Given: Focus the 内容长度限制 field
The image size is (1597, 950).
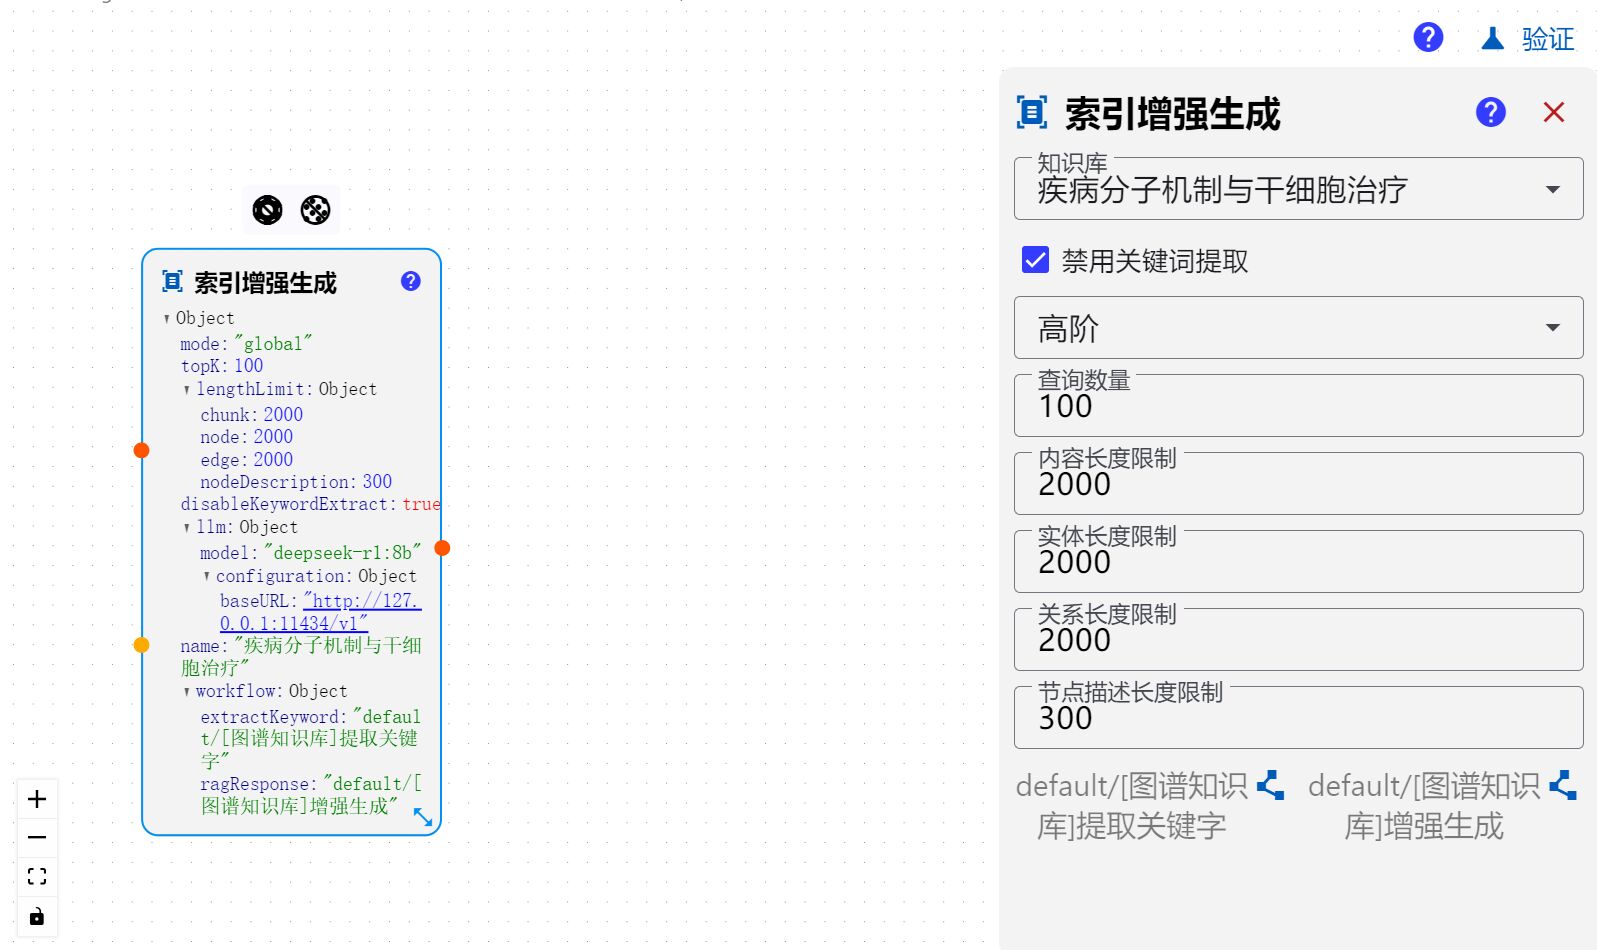Looking at the screenshot, I should click(1297, 485).
